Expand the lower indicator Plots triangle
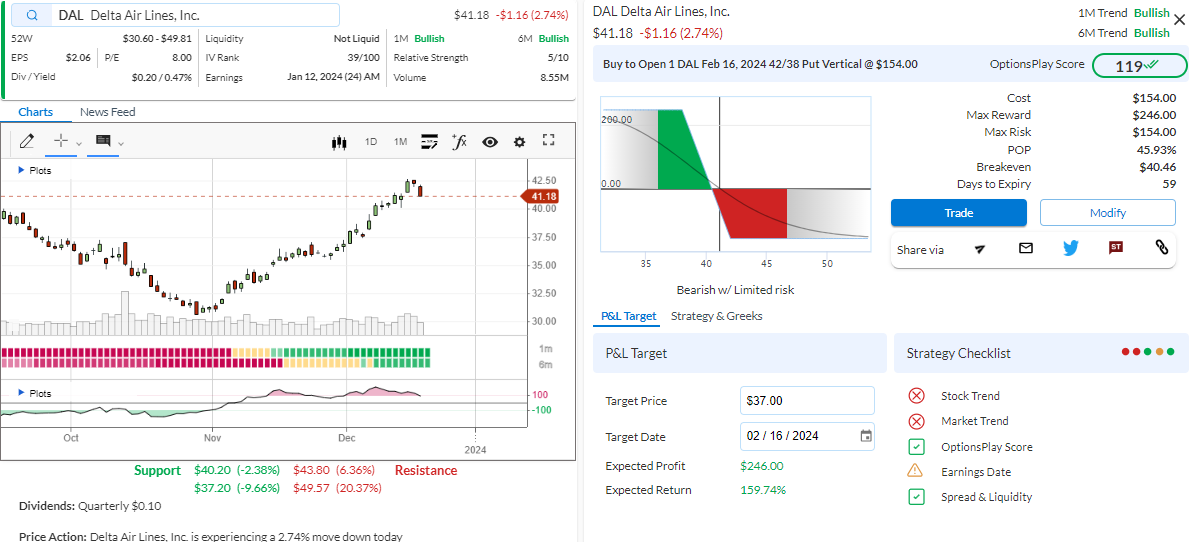Viewport: 1189px width, 542px height. pos(21,393)
